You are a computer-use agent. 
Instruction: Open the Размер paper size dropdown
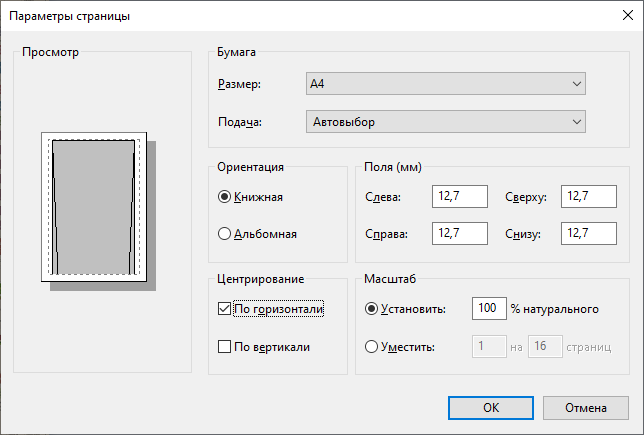coord(446,84)
